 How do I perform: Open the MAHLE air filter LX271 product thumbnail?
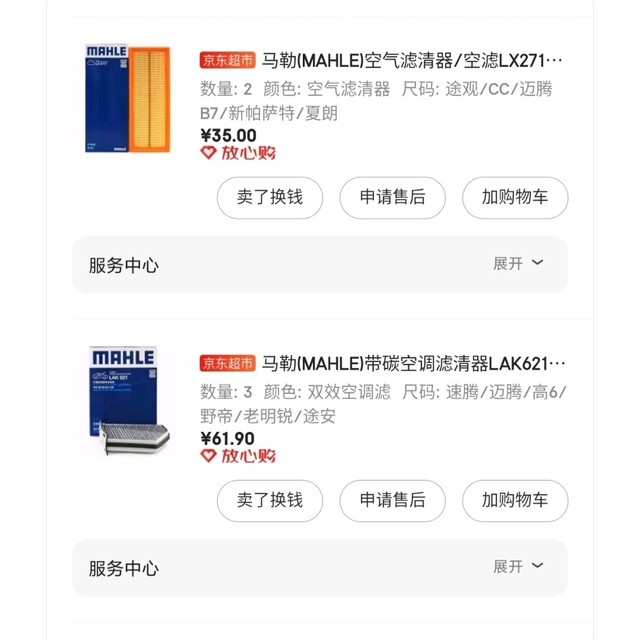[x=127, y=98]
